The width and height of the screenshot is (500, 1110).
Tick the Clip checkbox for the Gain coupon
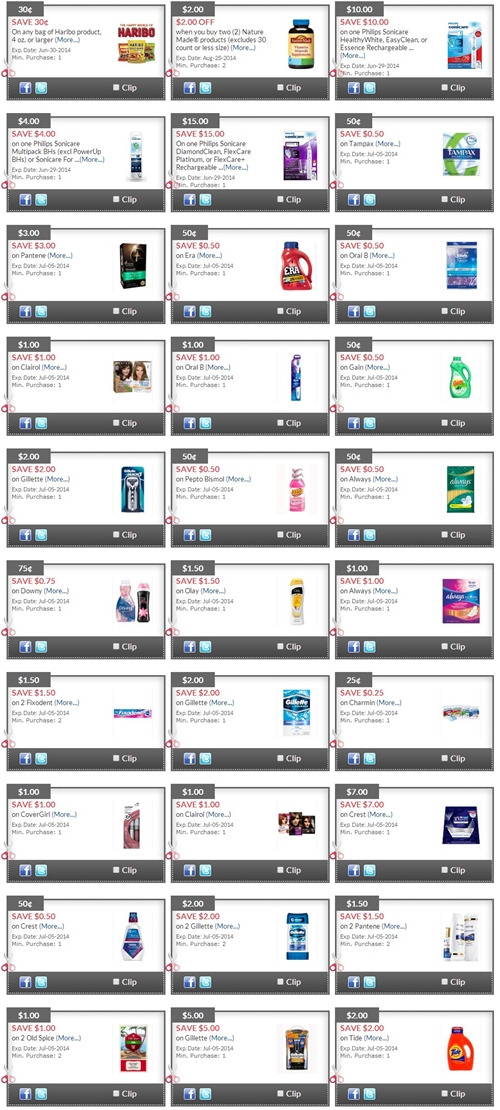coord(445,423)
